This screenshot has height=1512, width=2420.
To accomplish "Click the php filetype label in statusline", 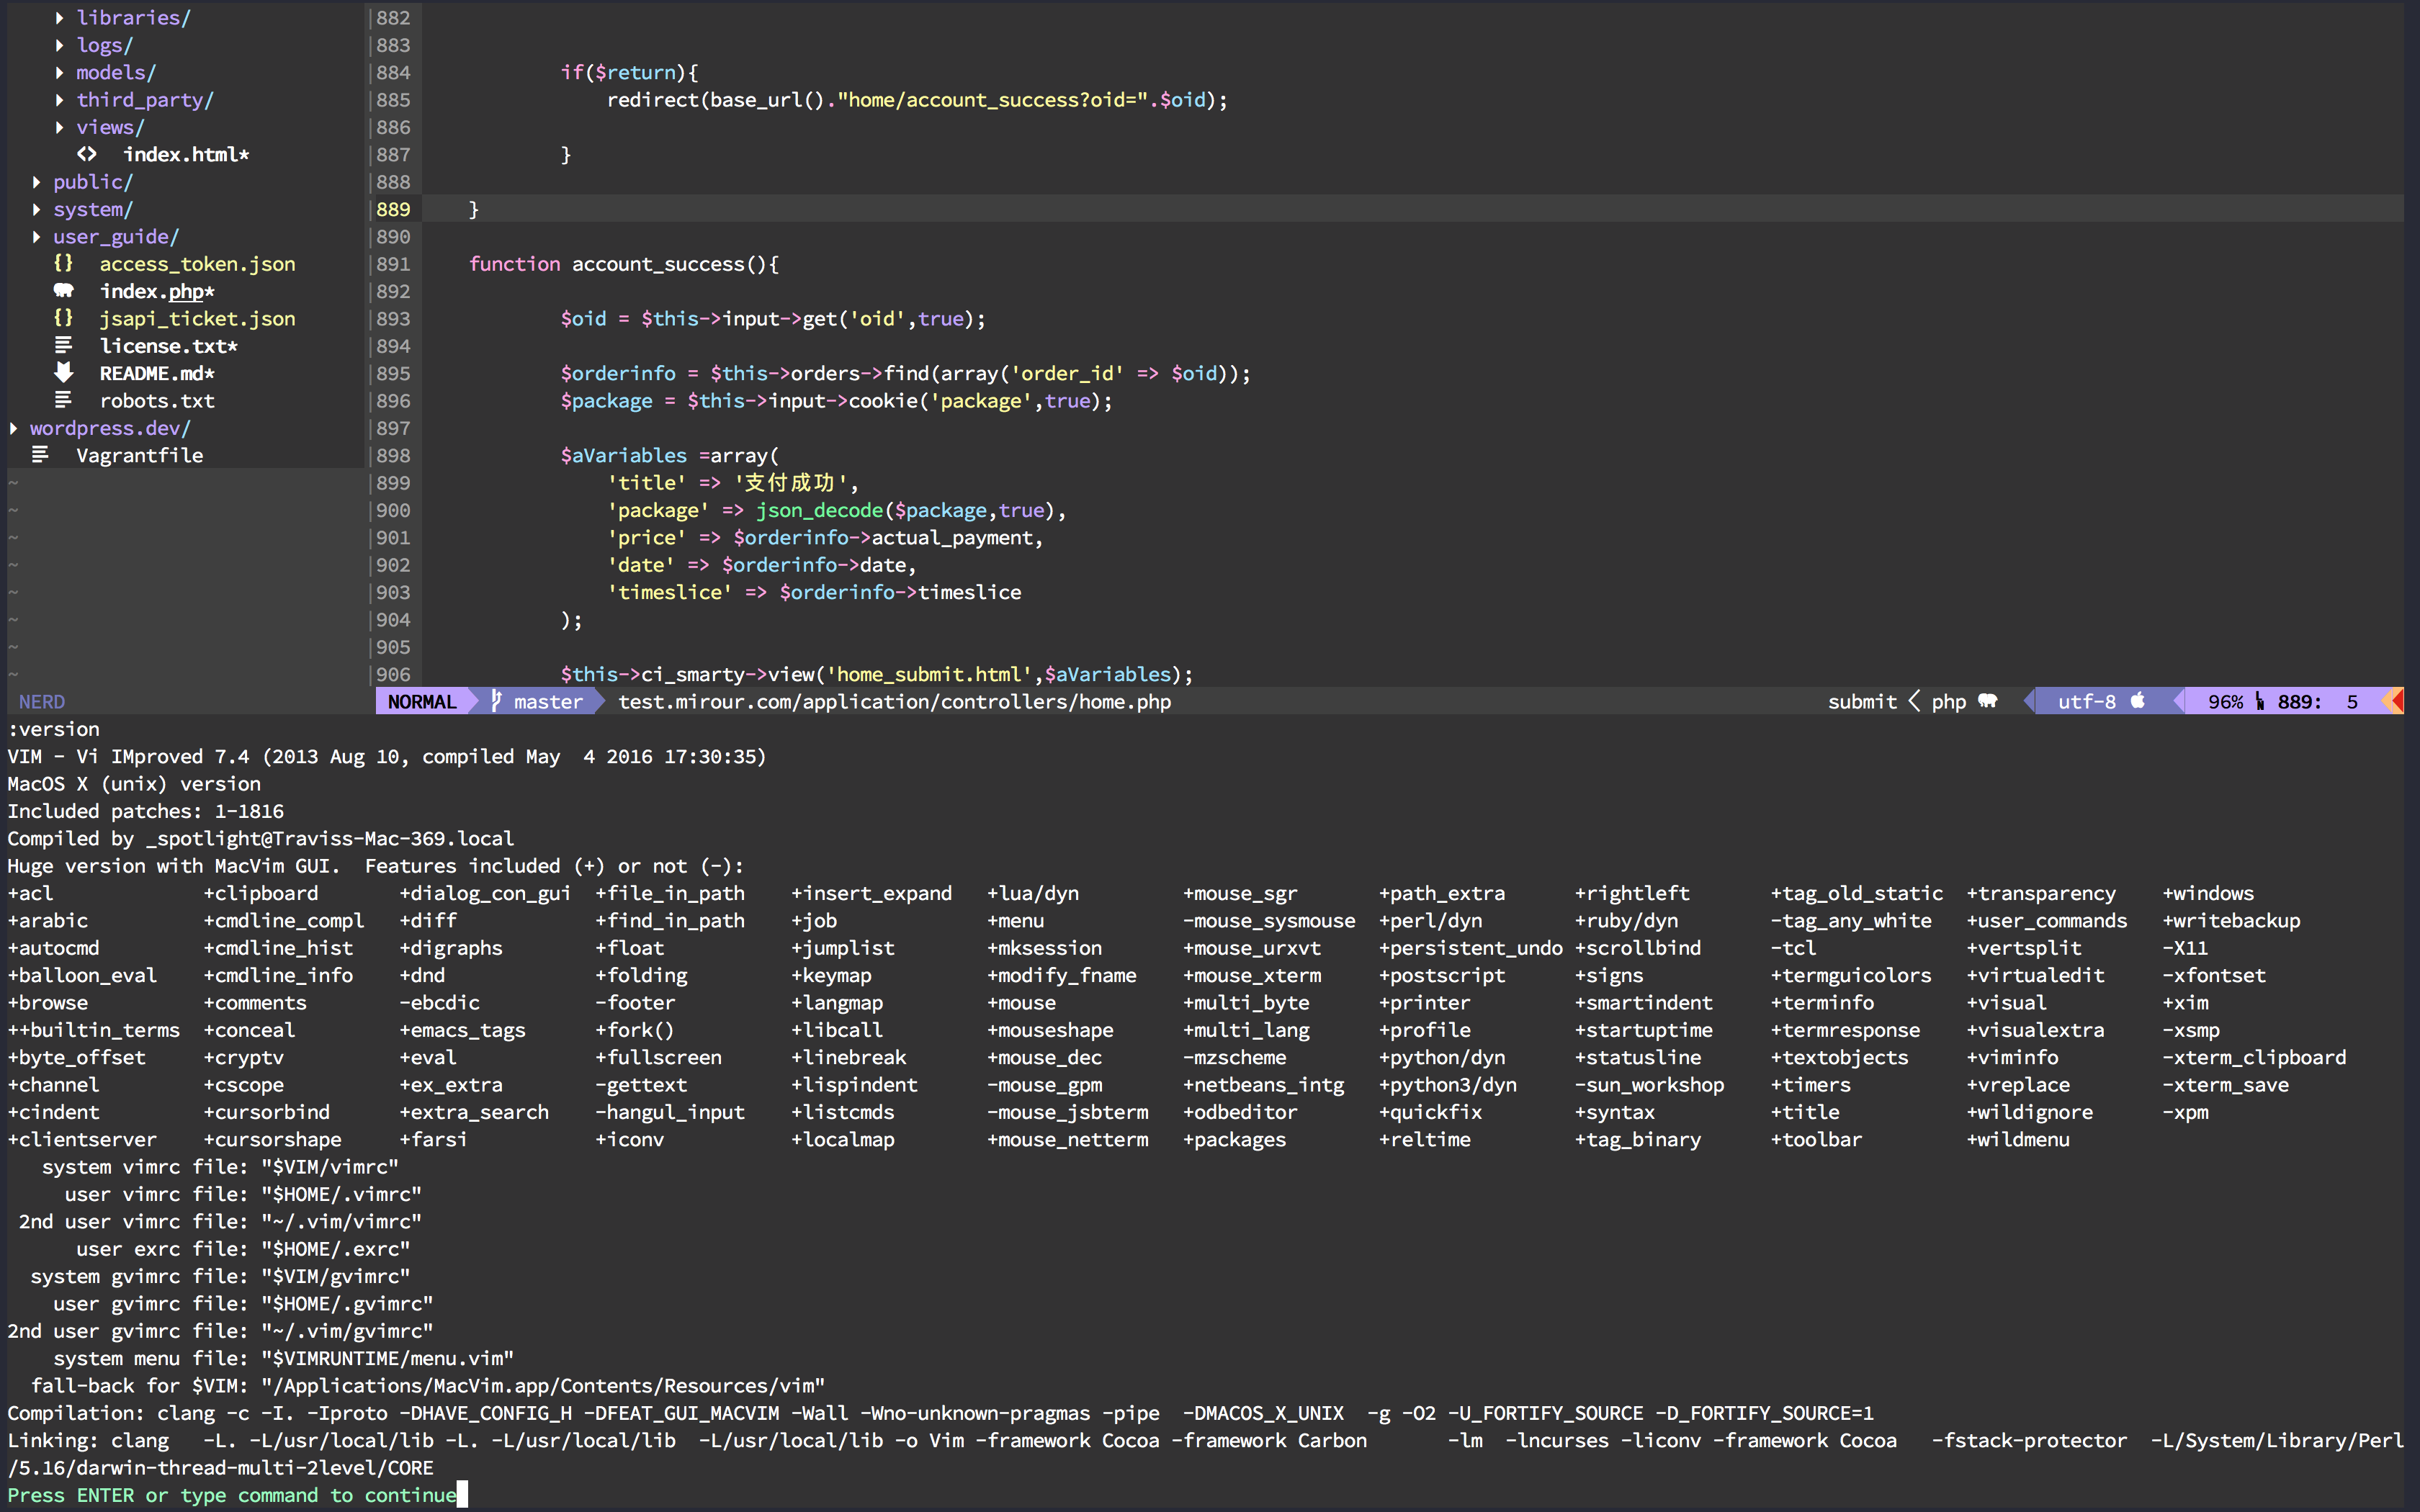I will [x=1949, y=702].
